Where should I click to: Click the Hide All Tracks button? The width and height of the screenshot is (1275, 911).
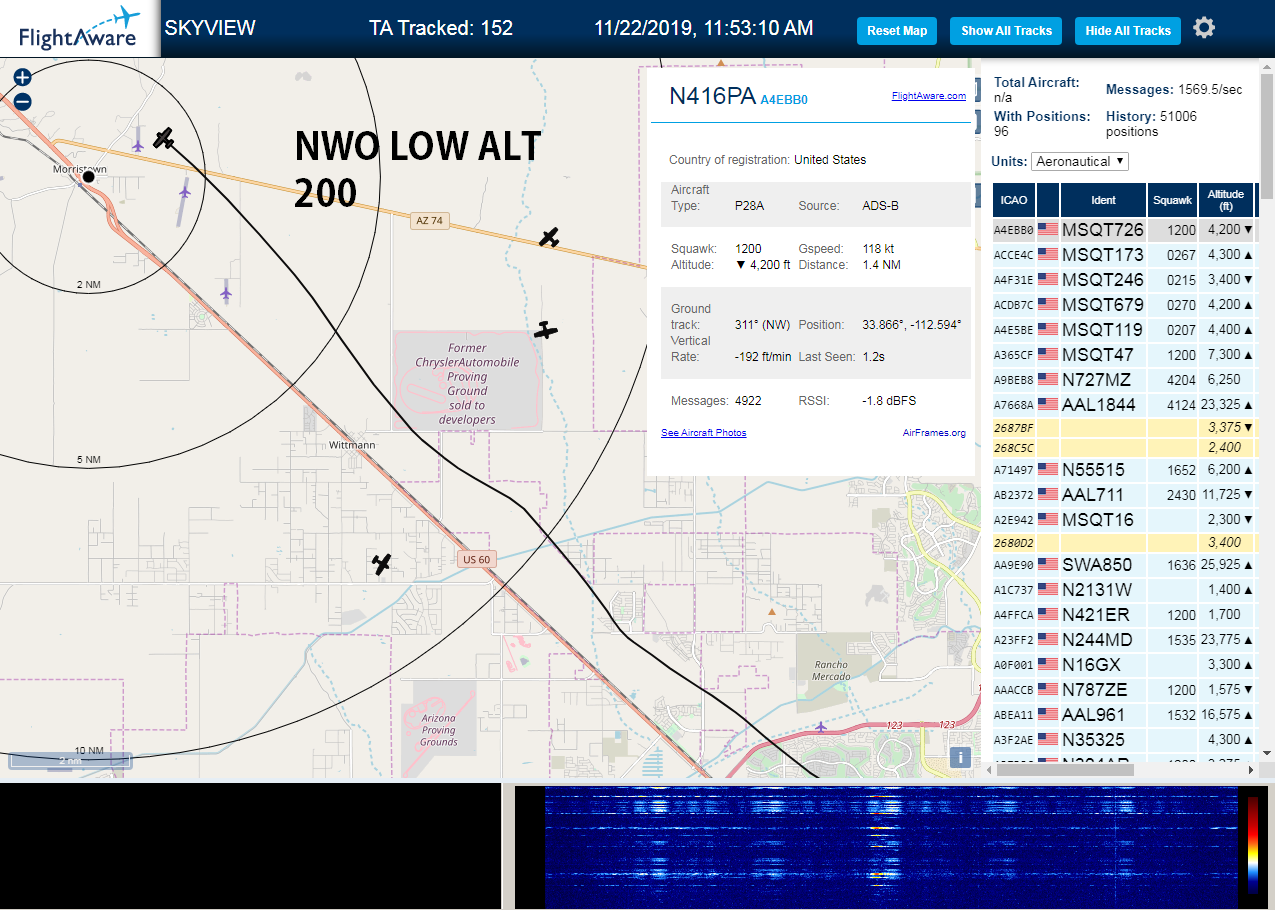pos(1128,31)
